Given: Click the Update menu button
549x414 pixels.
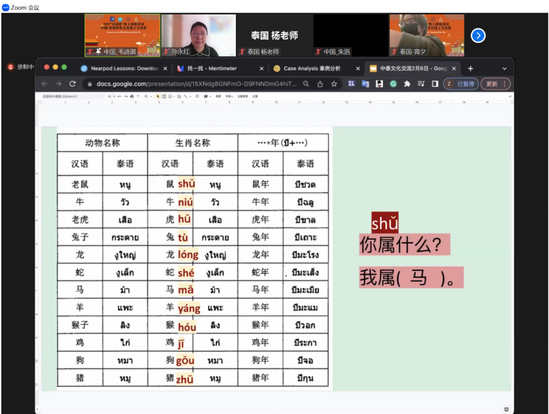Looking at the screenshot, I should tap(495, 84).
